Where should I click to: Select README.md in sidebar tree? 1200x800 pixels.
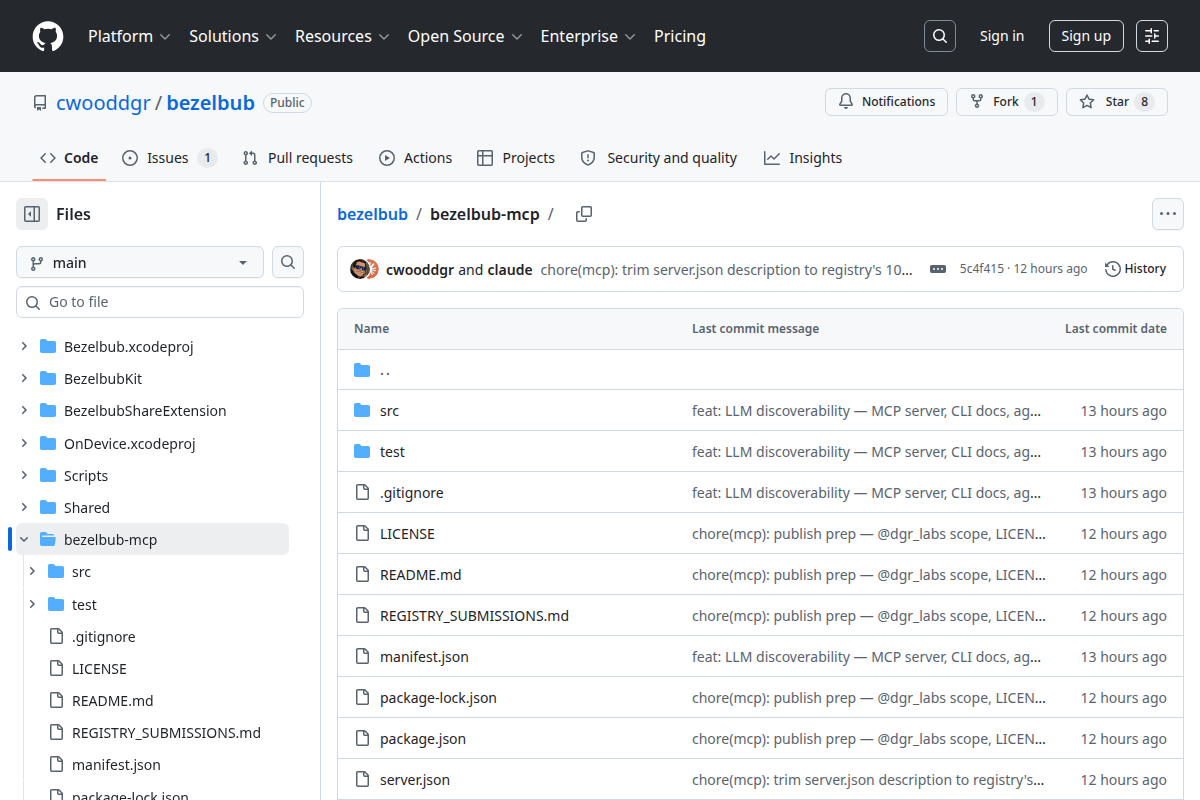112,701
